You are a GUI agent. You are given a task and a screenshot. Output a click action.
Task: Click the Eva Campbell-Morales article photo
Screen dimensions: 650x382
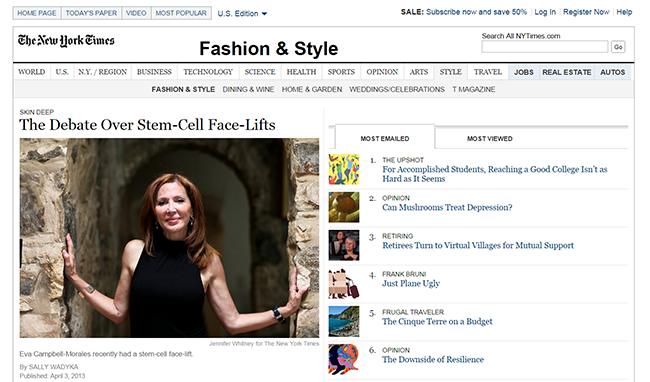pos(169,238)
